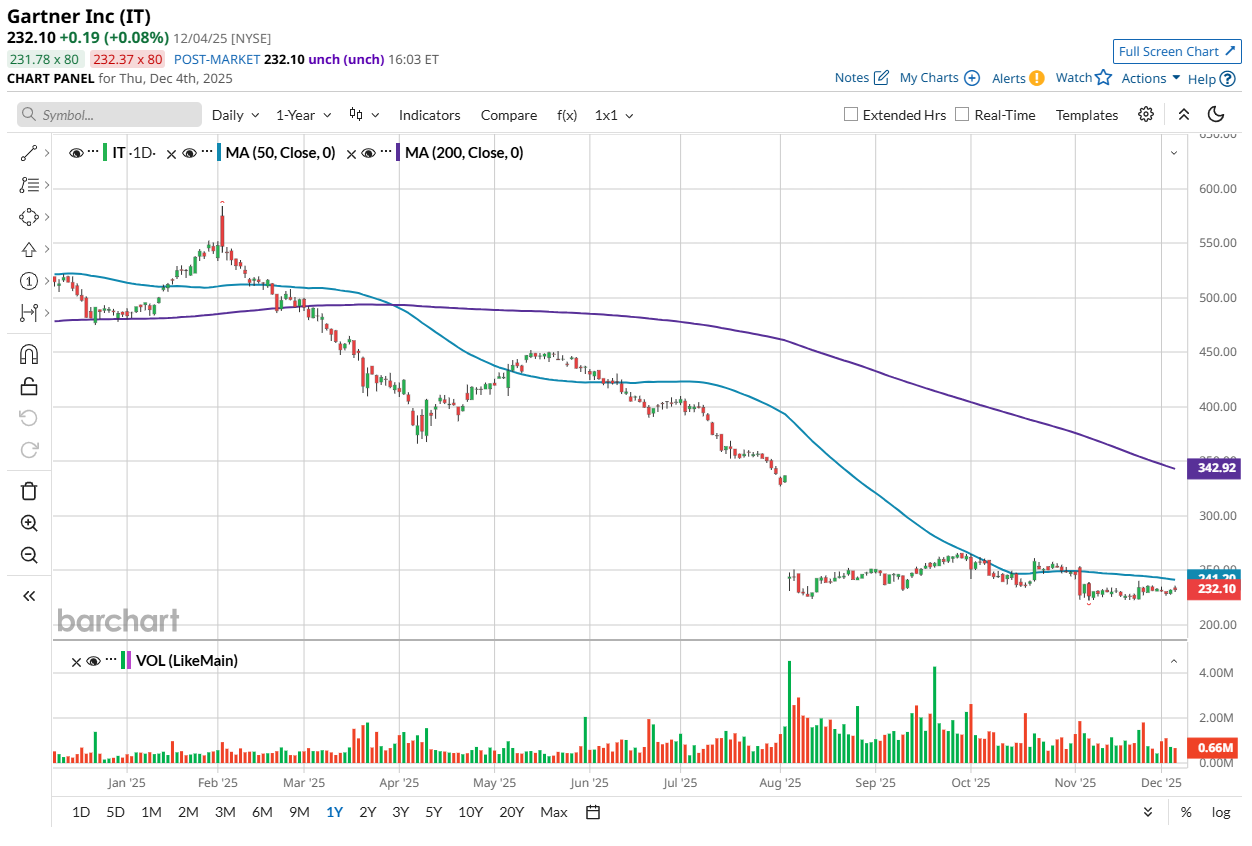Screen dimensions: 1252x846
Task: Hide the MA (200, Close, 0) line
Action: tap(368, 153)
